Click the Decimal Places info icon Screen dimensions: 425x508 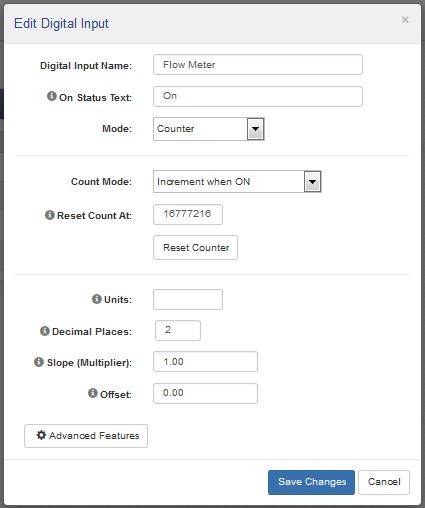coord(45,331)
